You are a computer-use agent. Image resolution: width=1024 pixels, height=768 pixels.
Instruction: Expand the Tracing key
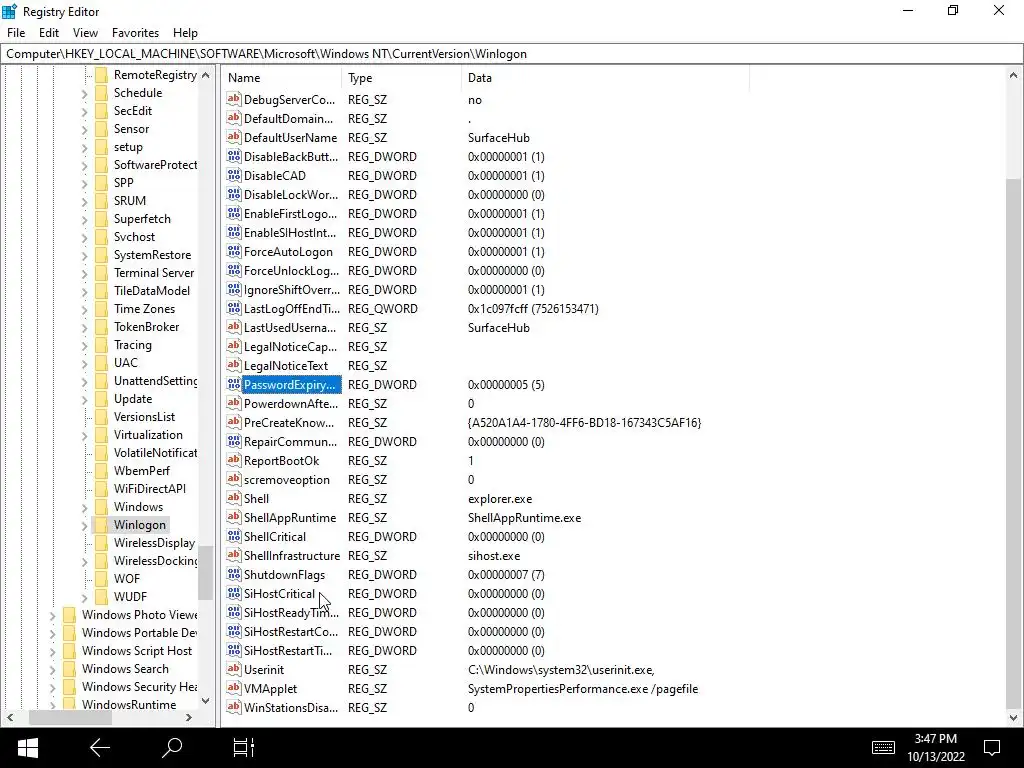point(85,345)
